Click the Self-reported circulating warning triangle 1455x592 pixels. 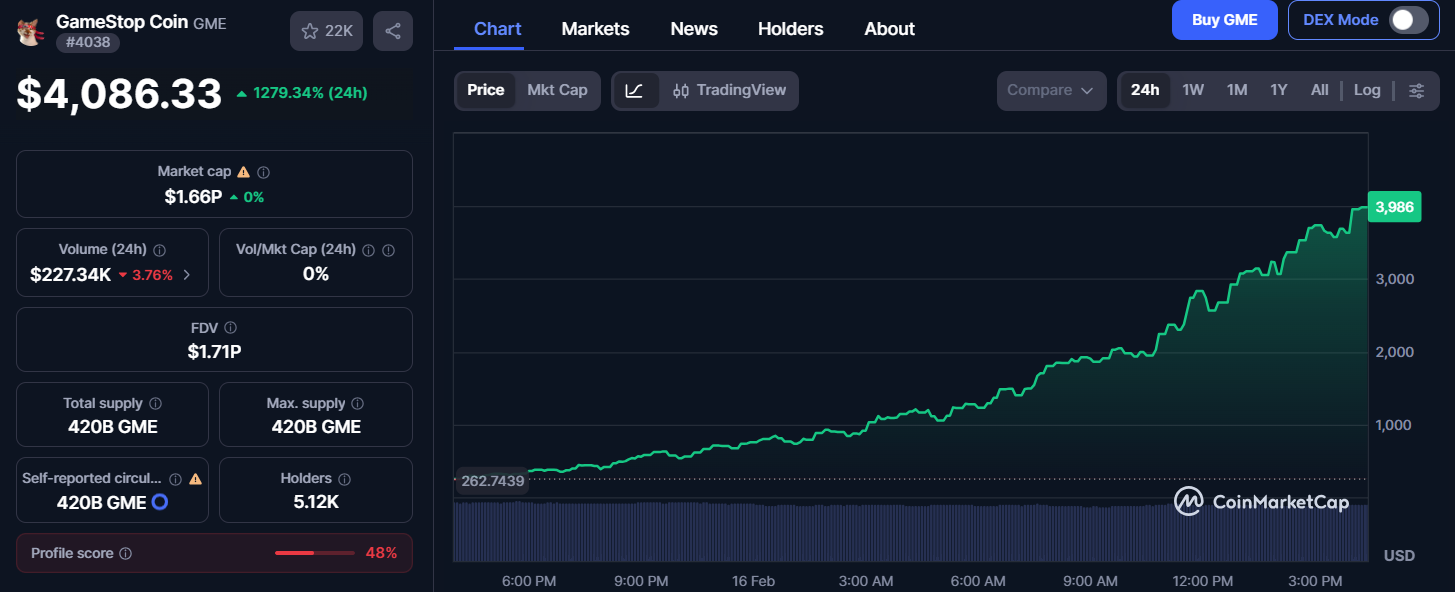coord(195,479)
